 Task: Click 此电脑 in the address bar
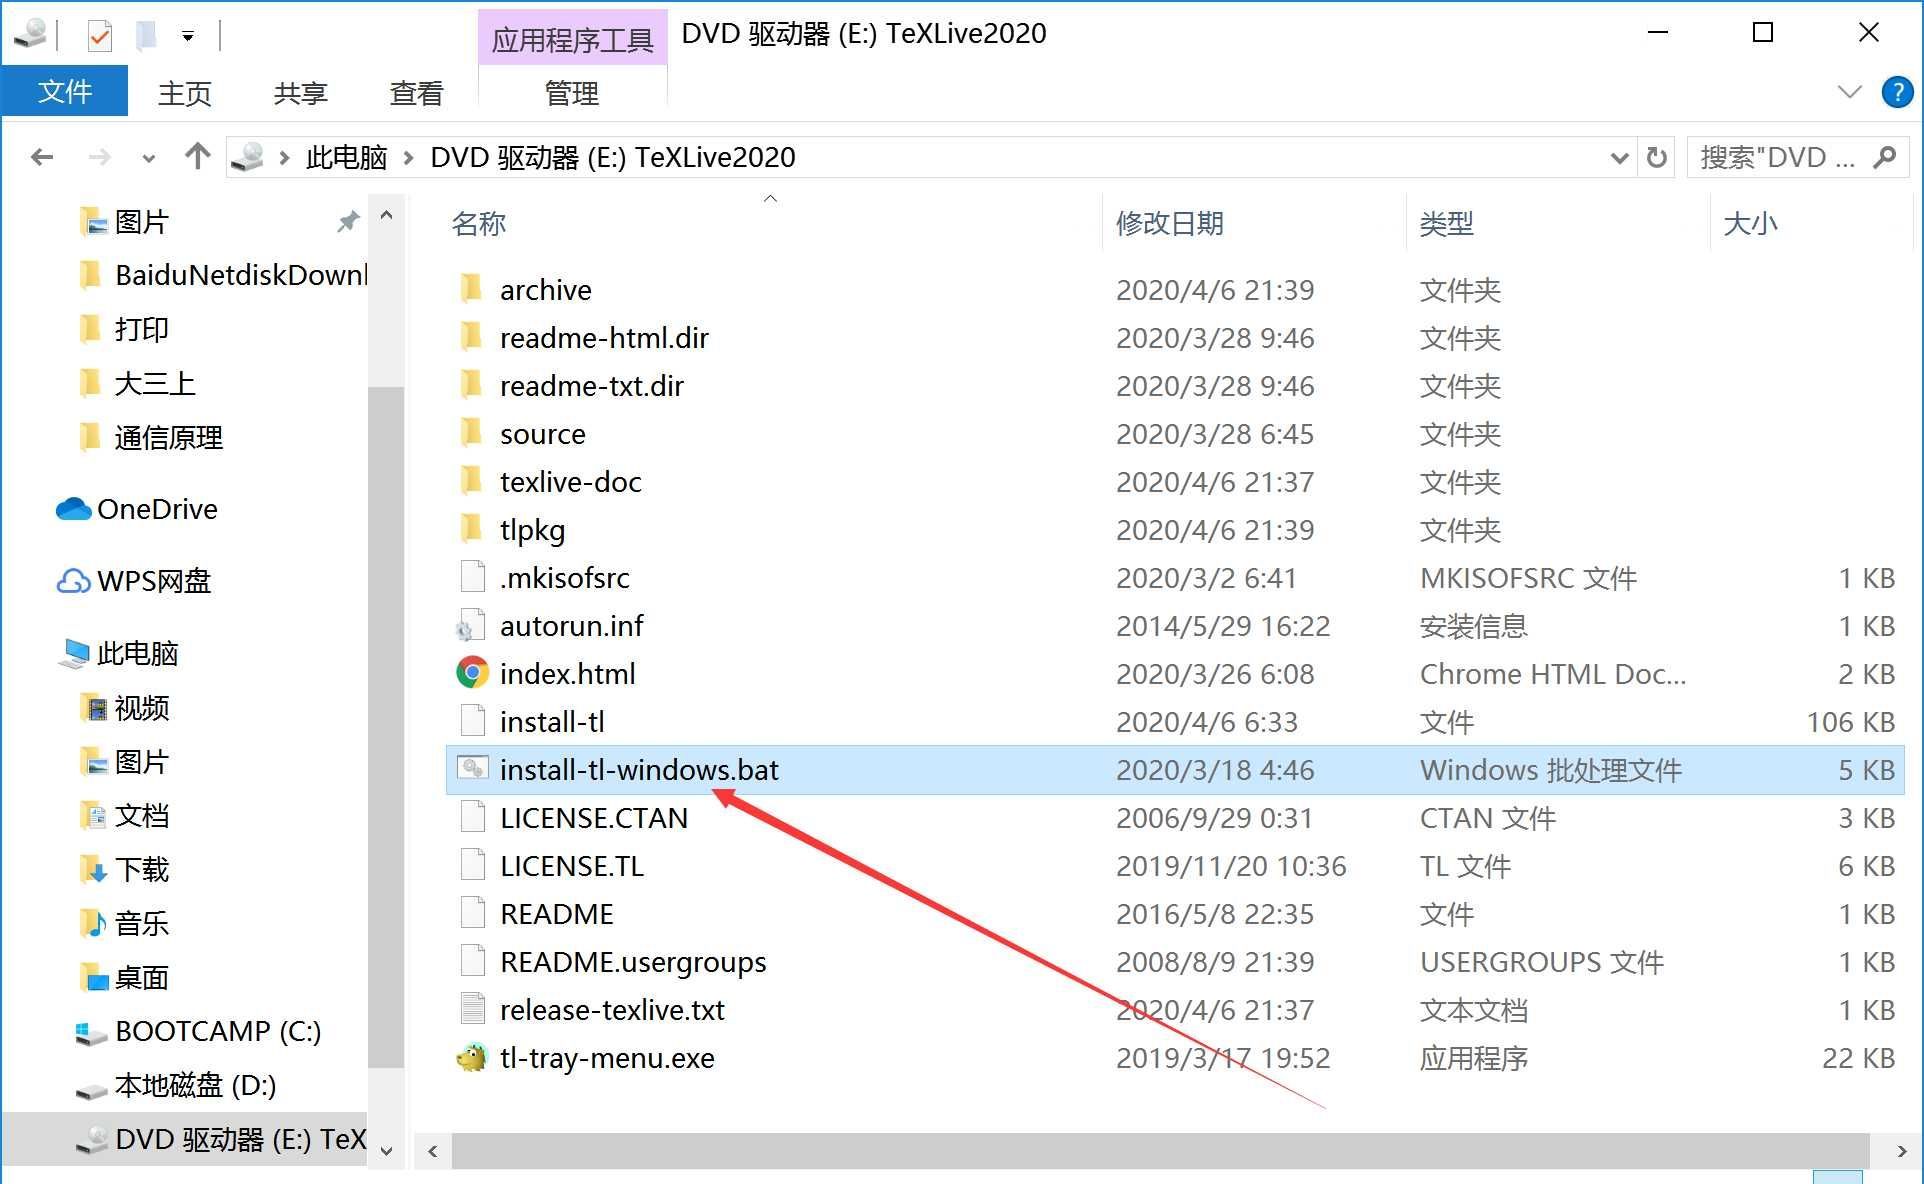tap(346, 157)
